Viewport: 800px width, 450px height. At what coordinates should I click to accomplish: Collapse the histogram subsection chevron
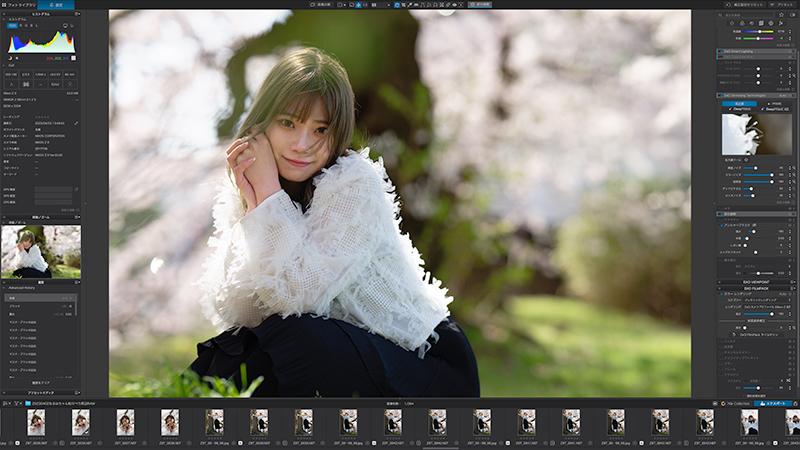coord(4,19)
